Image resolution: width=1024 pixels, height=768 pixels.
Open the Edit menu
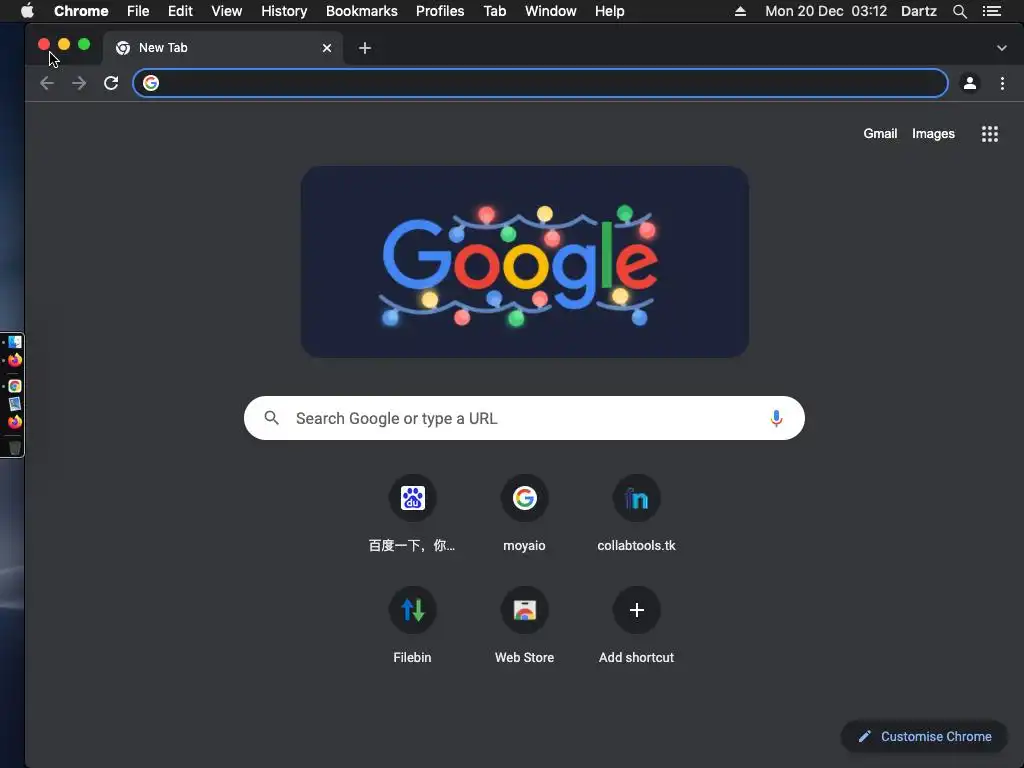tap(180, 11)
